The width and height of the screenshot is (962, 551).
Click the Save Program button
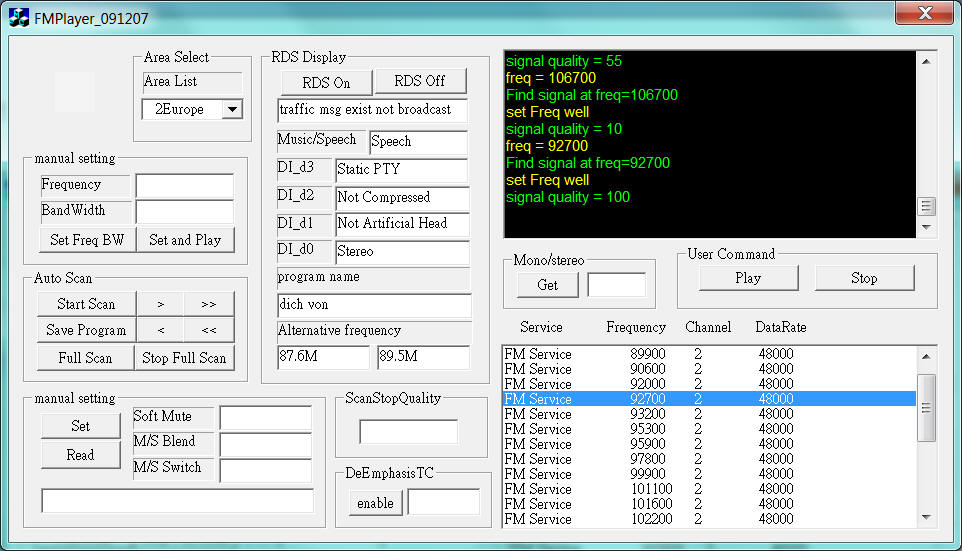87,330
